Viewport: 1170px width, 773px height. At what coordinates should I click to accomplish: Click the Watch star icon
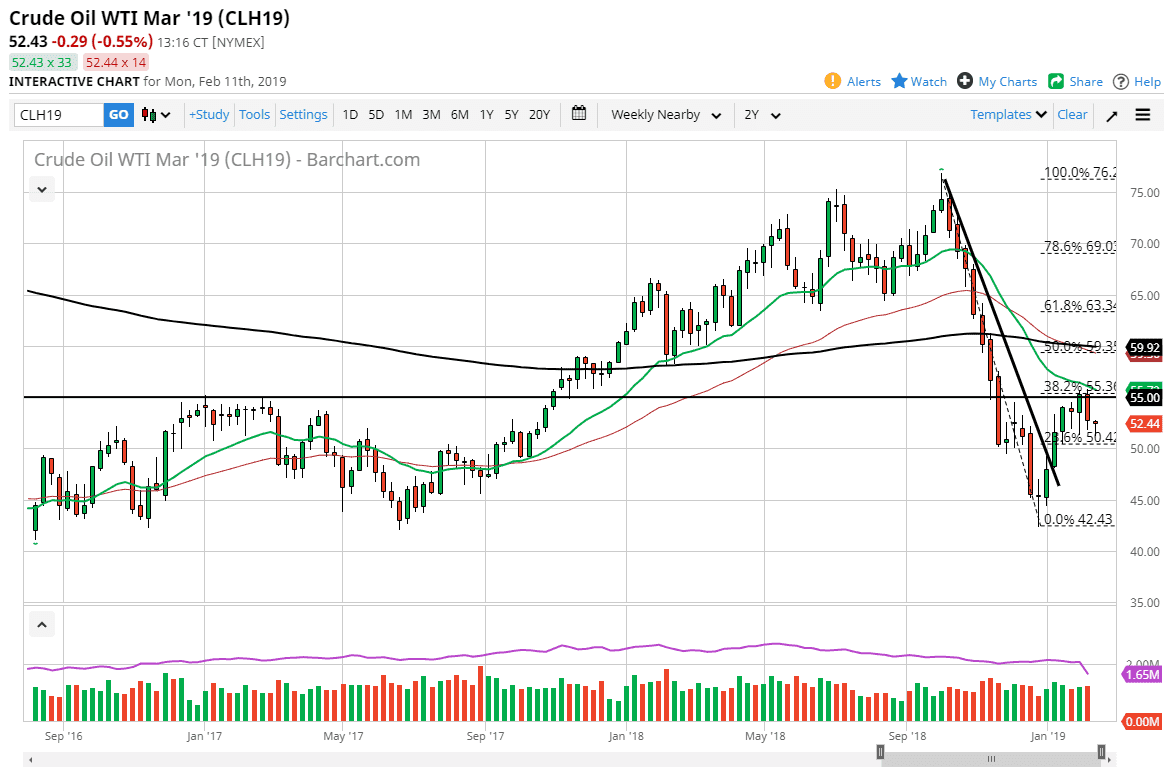pos(899,82)
